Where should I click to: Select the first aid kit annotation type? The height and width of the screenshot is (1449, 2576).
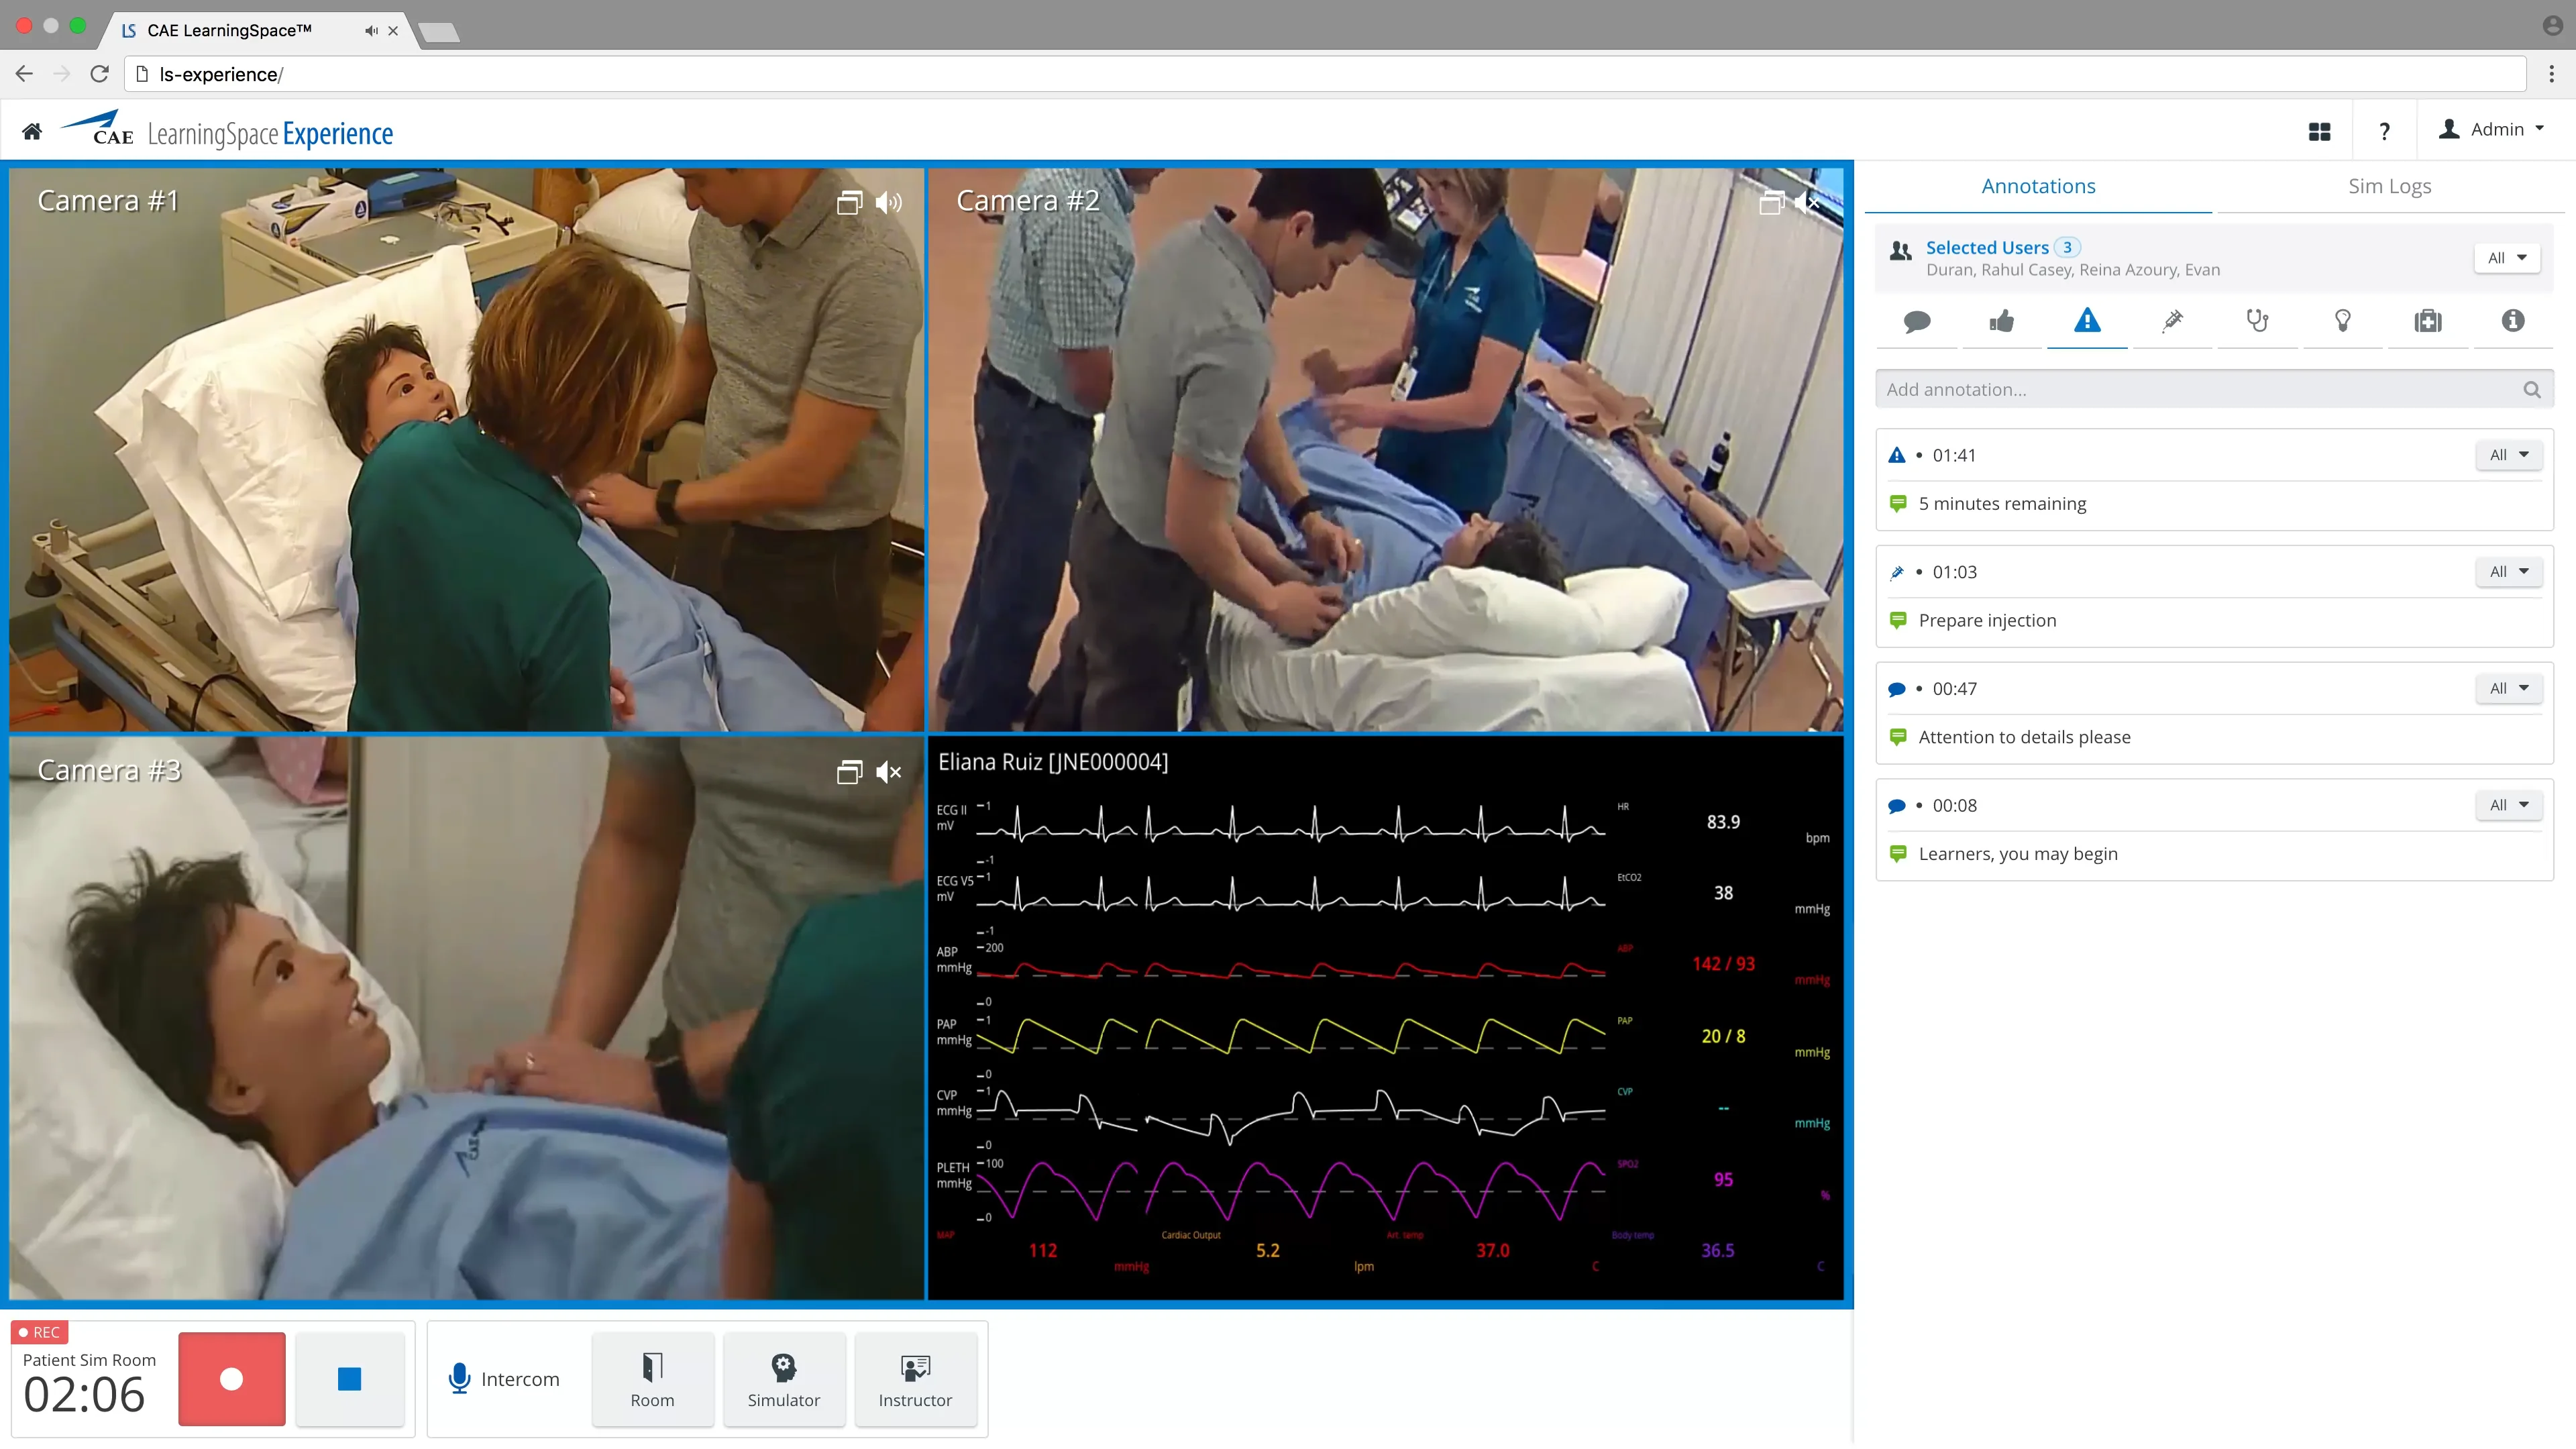2428,321
